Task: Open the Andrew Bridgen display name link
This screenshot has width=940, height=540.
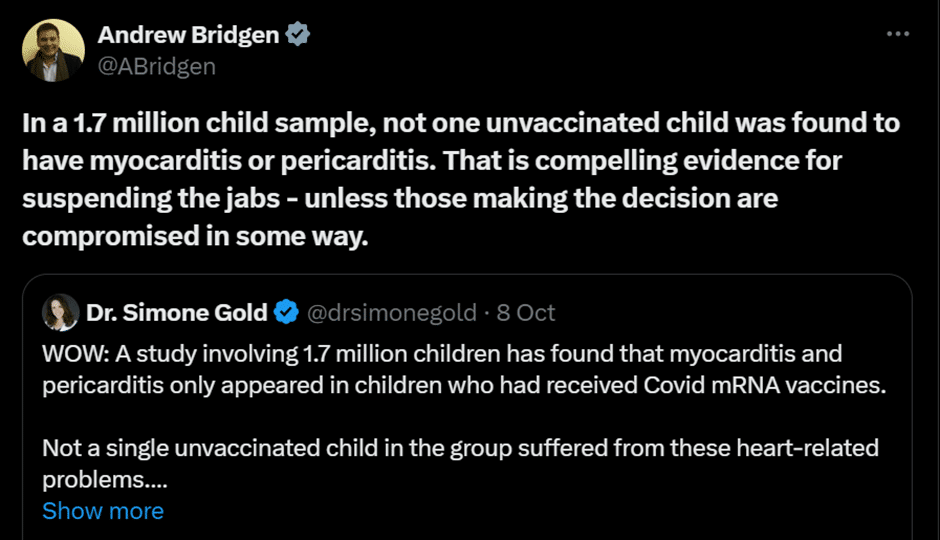Action: coord(188,35)
